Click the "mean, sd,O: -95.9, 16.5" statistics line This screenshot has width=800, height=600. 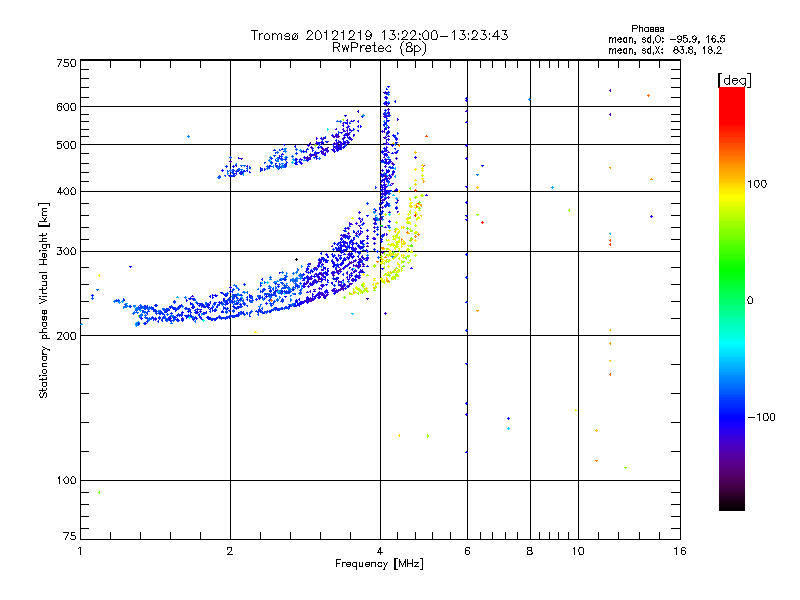point(666,39)
